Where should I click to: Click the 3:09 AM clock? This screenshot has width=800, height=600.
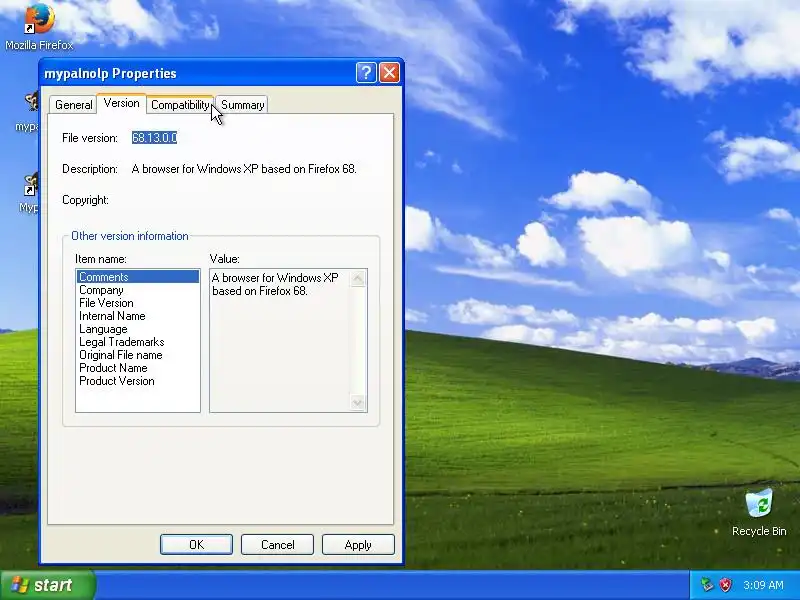pos(763,585)
